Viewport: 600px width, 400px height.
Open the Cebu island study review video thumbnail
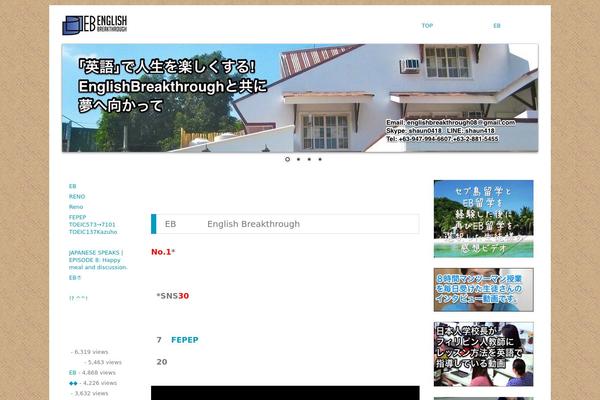click(484, 219)
